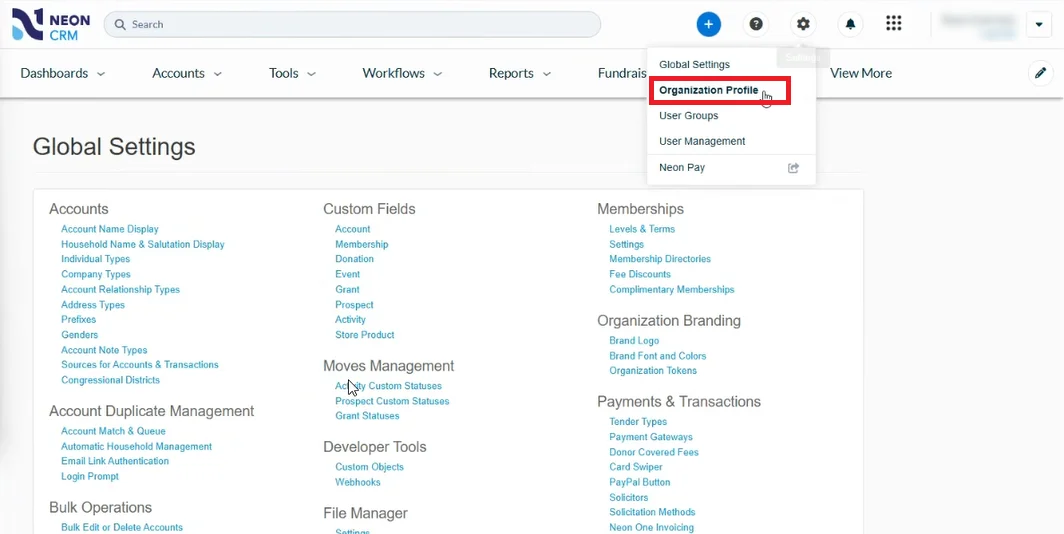Click the blue plus quick-add icon
This screenshot has height=534, width=1064.
coord(708,24)
